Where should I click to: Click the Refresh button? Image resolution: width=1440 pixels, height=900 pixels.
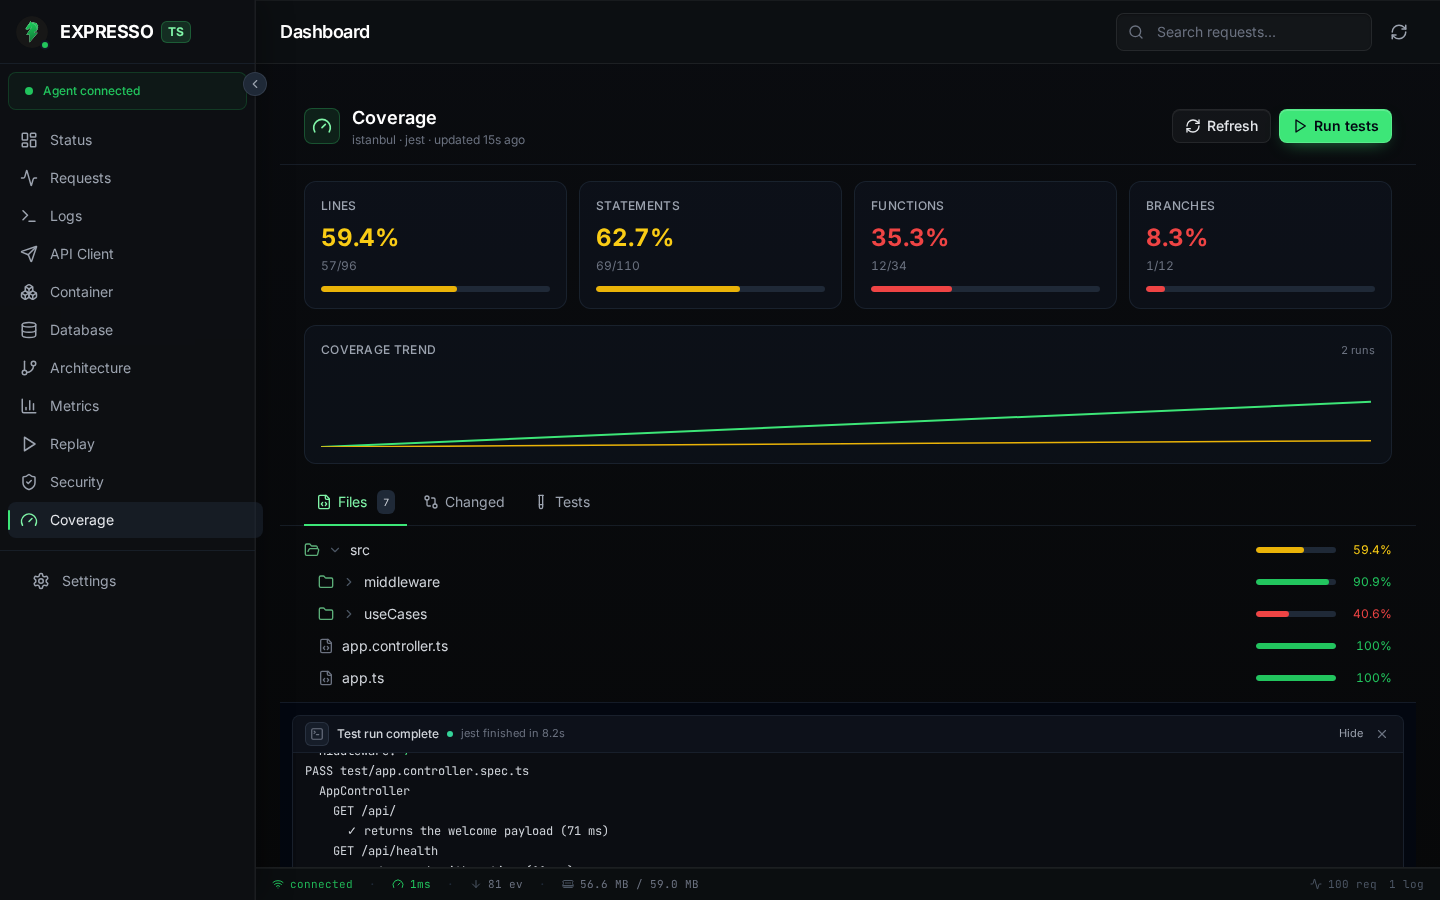(x=1221, y=126)
